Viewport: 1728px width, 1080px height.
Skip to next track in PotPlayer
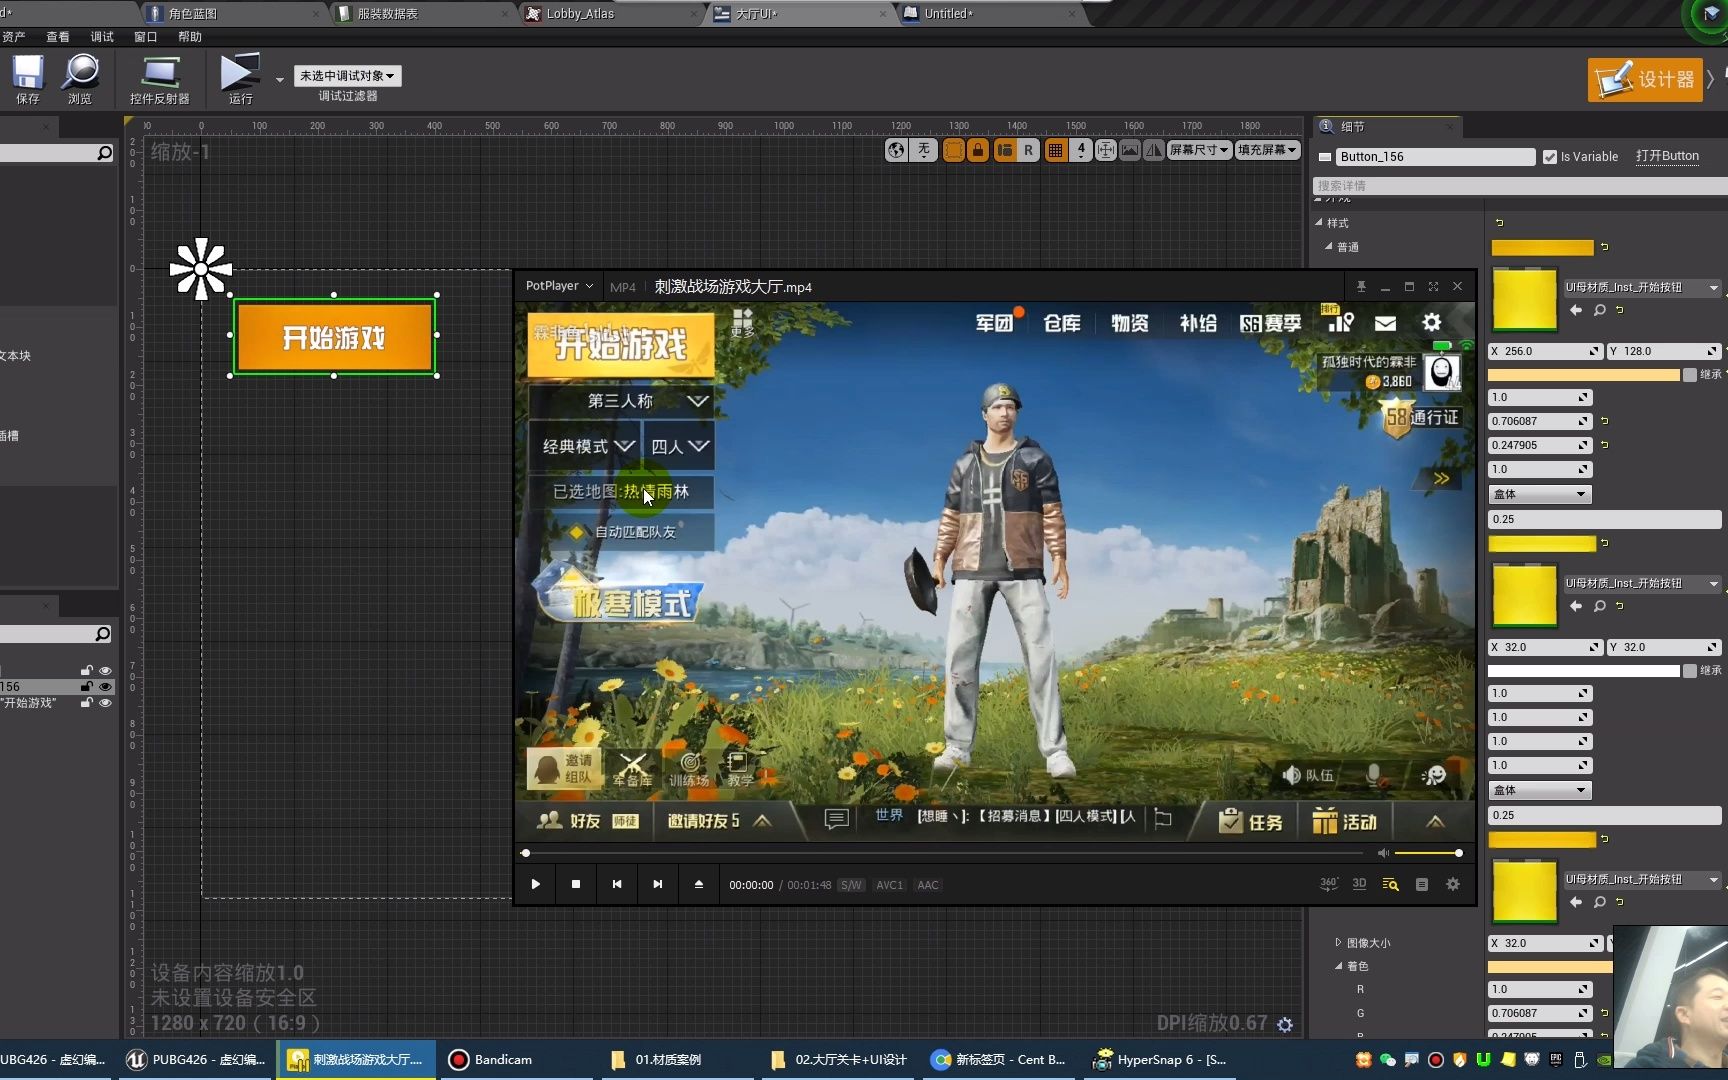[x=658, y=884]
